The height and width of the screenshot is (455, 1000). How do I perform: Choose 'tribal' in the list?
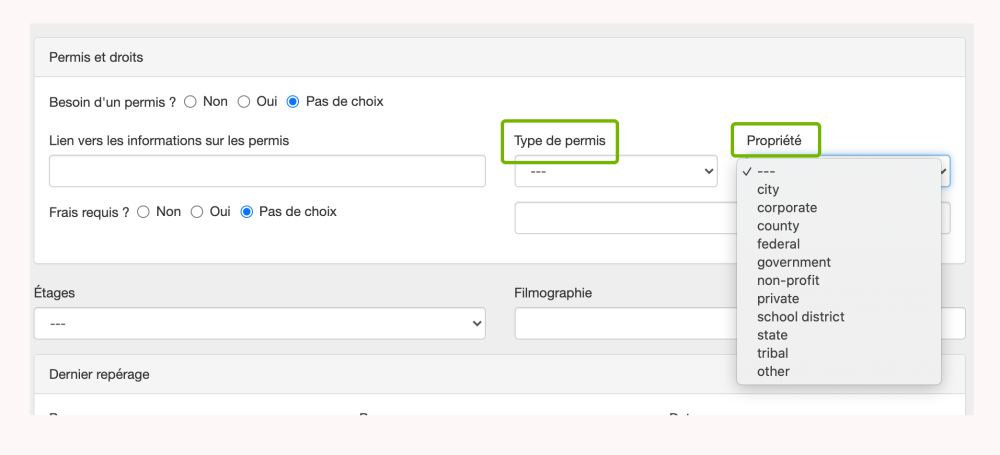[772, 353]
